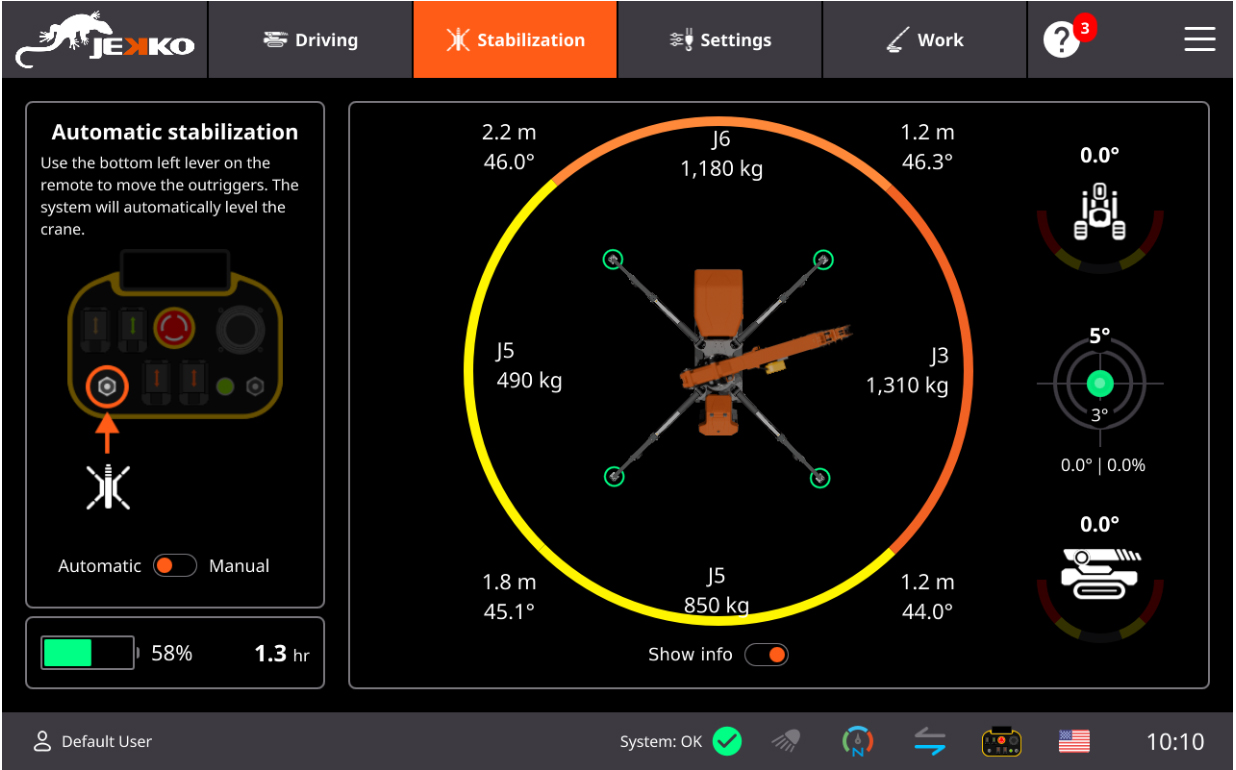
Task: Go to the Work tab
Action: coord(925,40)
